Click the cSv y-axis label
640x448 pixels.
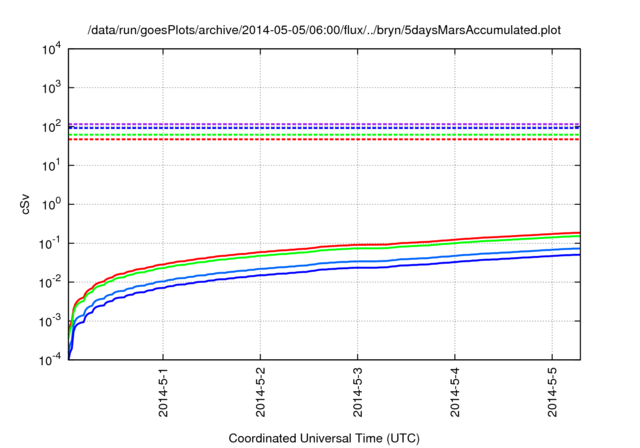pyautogui.click(x=27, y=204)
